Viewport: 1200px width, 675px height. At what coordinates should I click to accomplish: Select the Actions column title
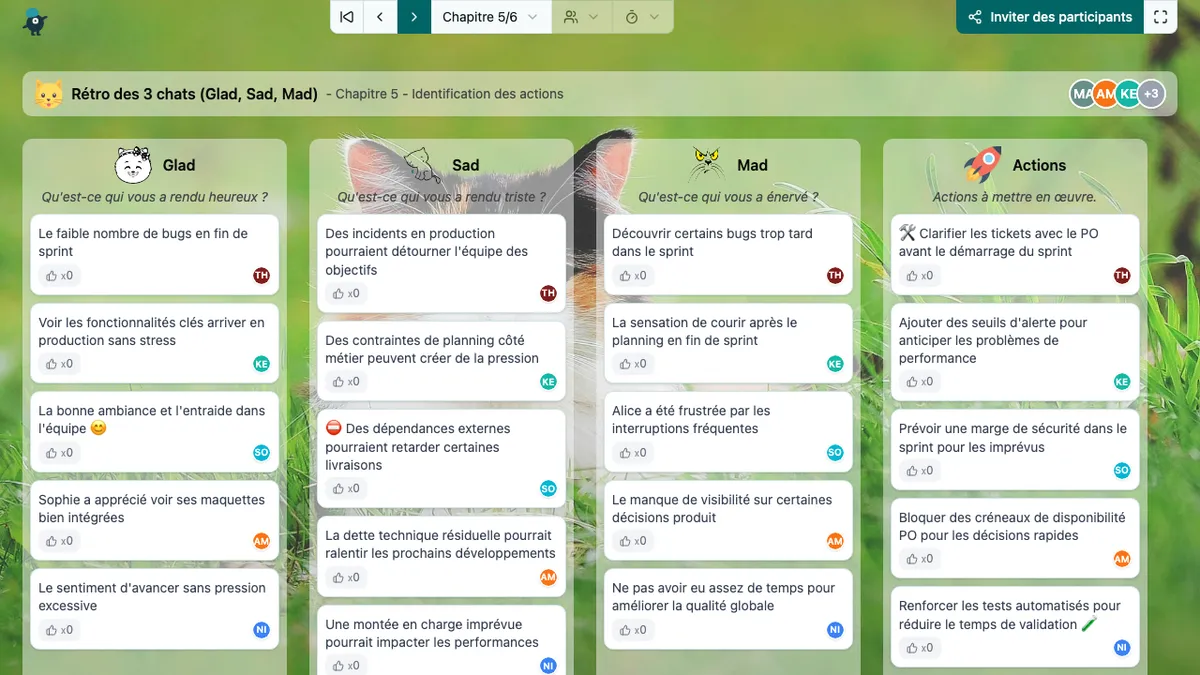click(x=1039, y=165)
